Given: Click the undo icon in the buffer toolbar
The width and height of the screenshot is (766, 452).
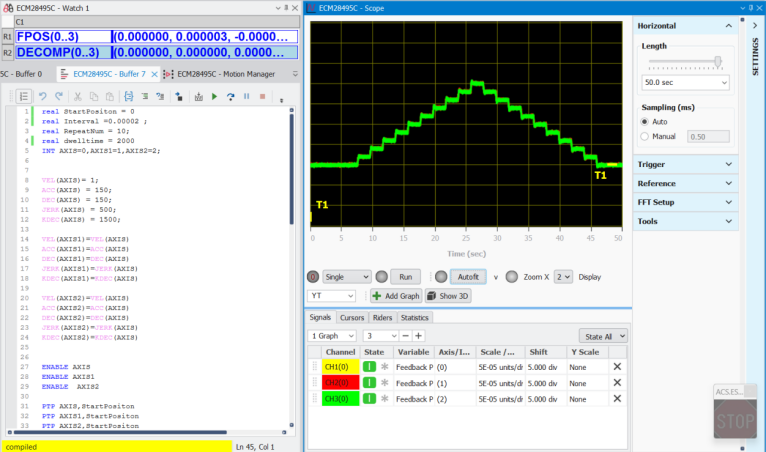Looking at the screenshot, I should pos(42,96).
